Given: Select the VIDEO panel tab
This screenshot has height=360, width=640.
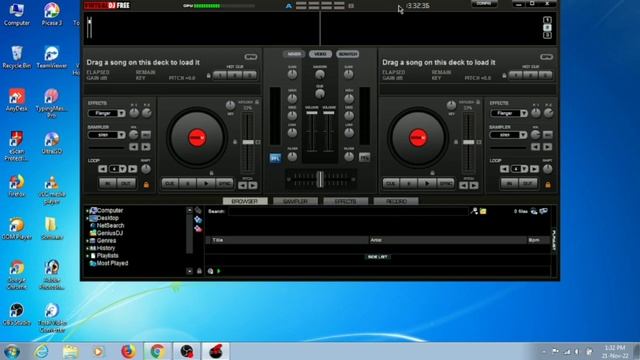Looking at the screenshot, I should click(x=320, y=54).
